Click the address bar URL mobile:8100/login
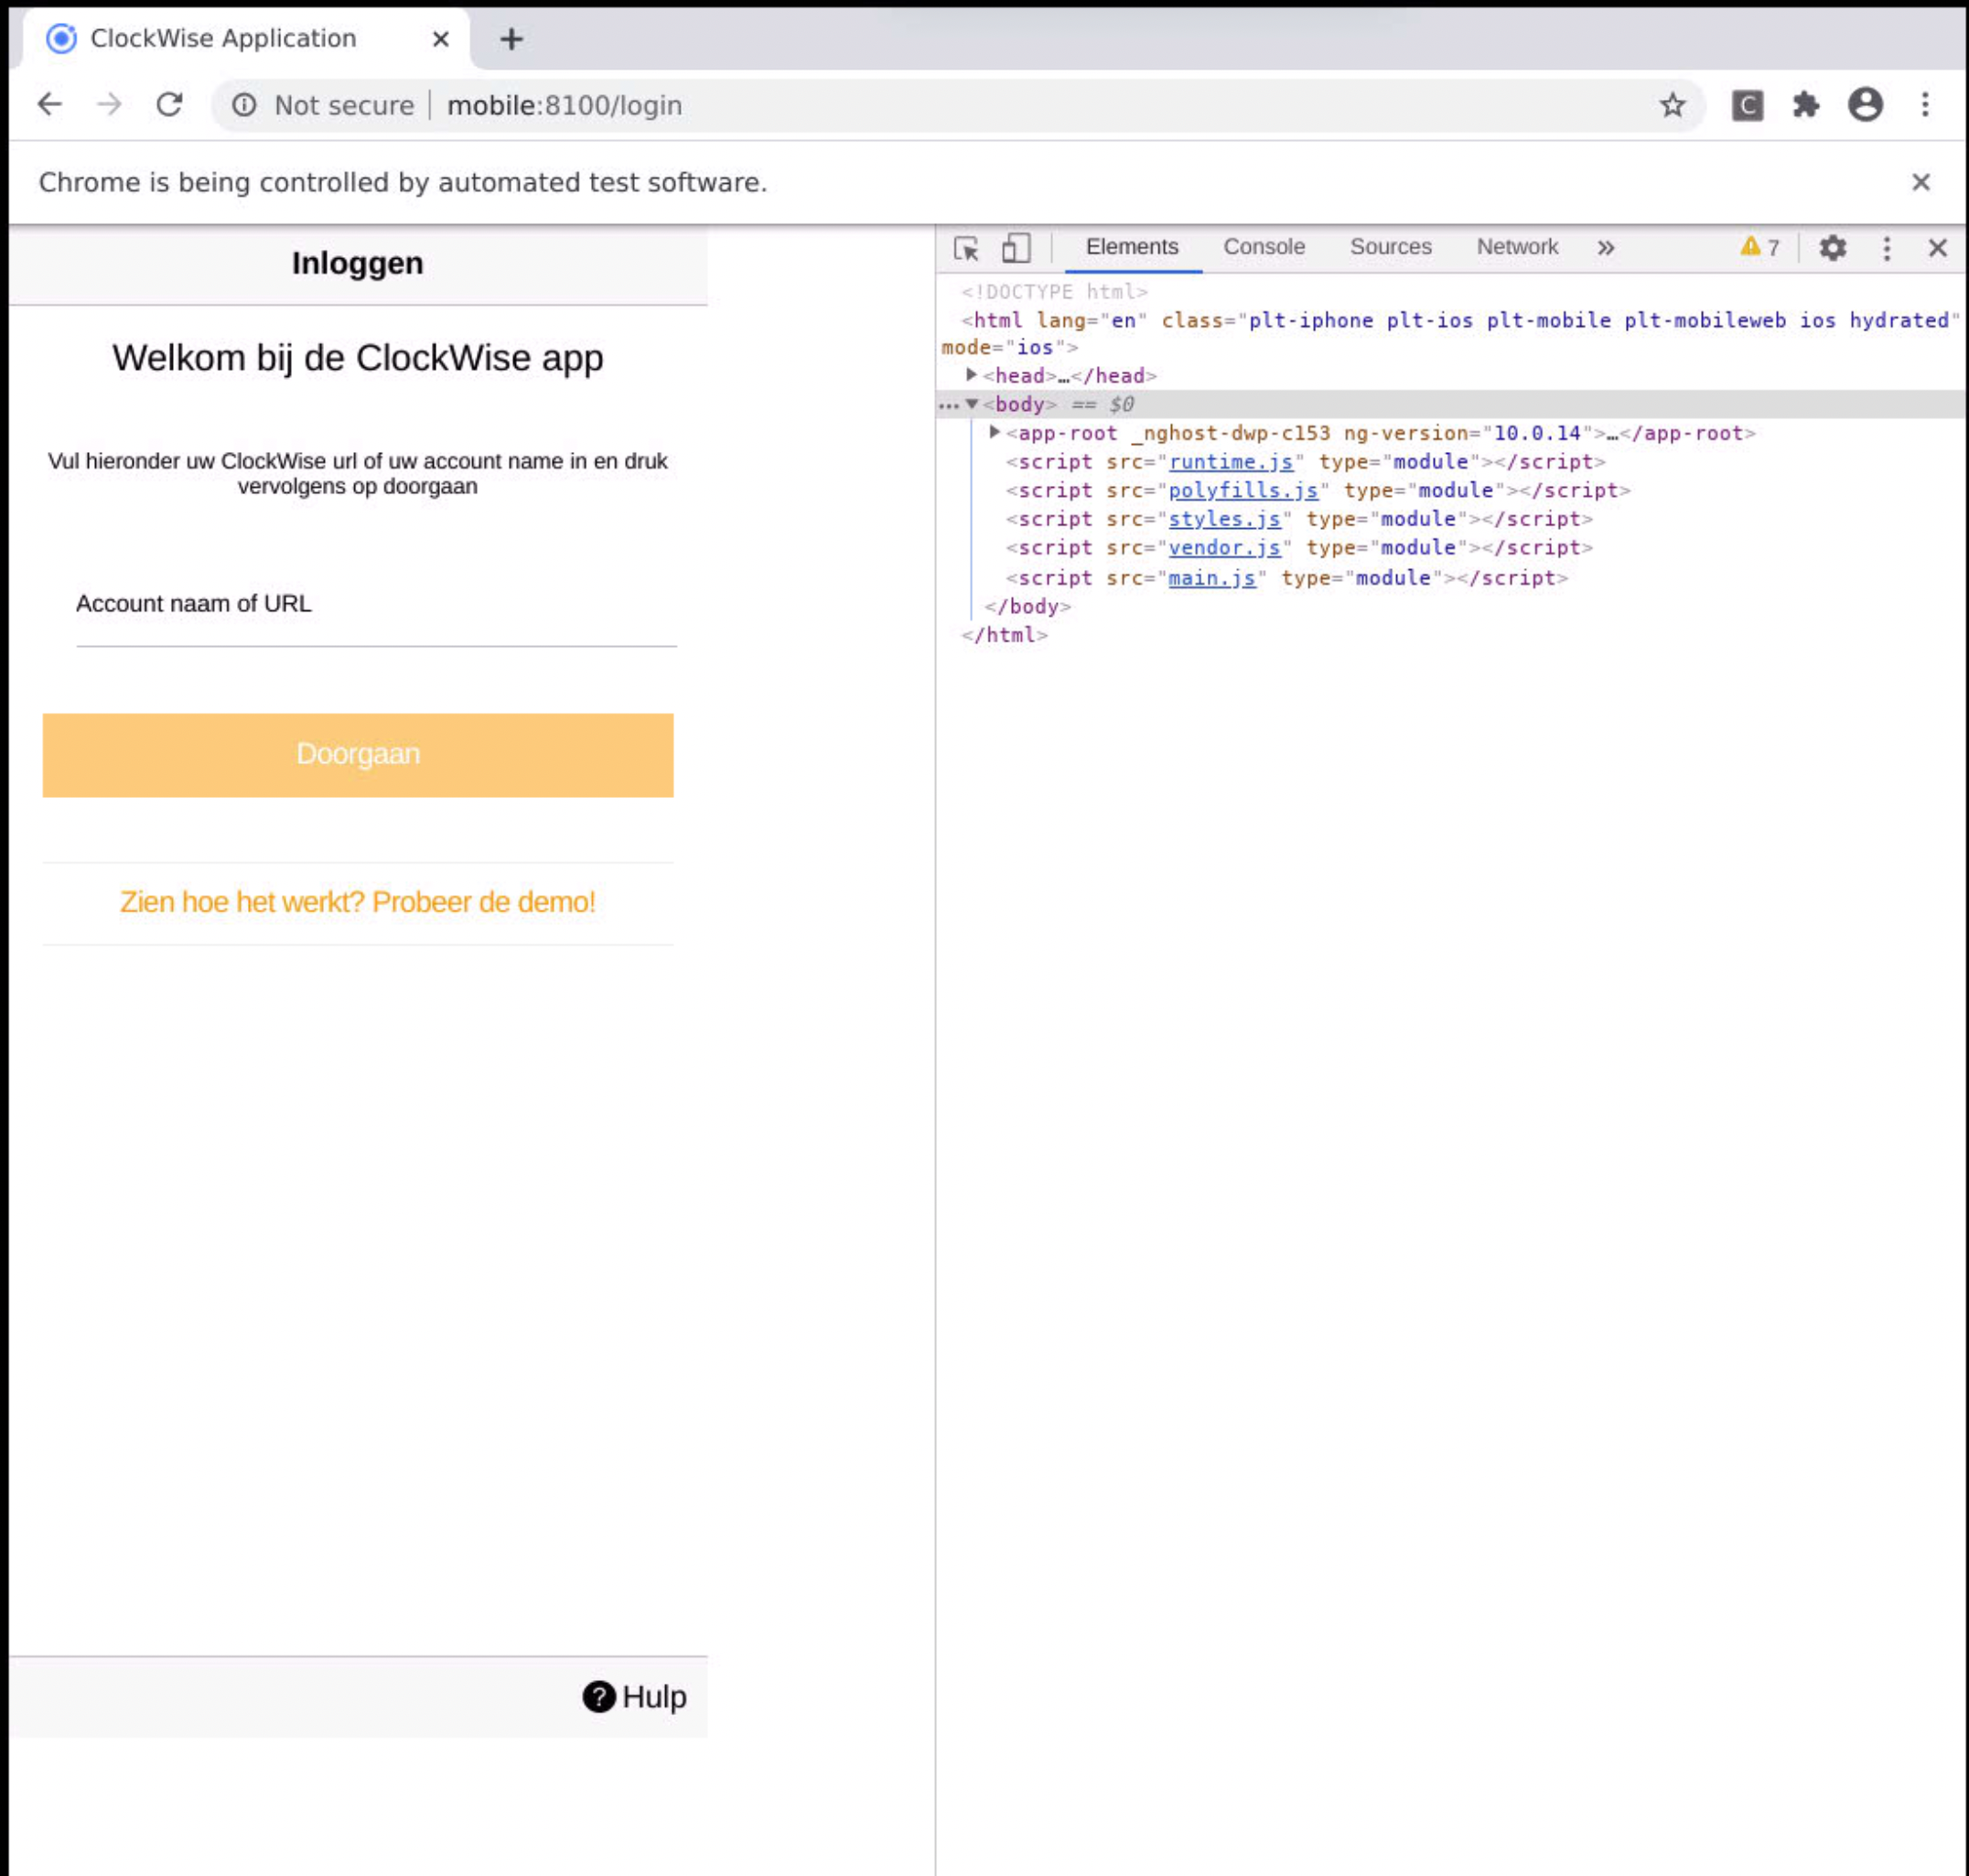 564,105
